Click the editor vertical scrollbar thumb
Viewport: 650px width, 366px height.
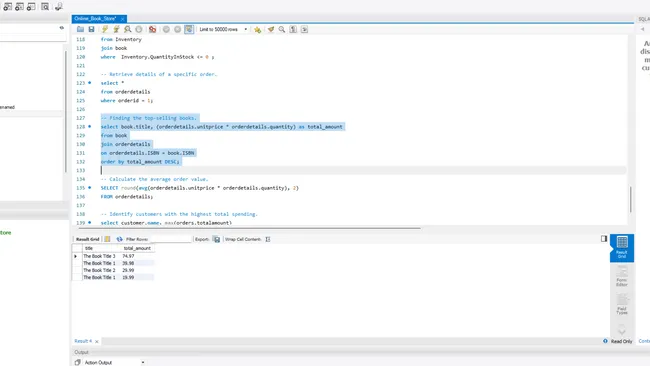click(x=631, y=199)
